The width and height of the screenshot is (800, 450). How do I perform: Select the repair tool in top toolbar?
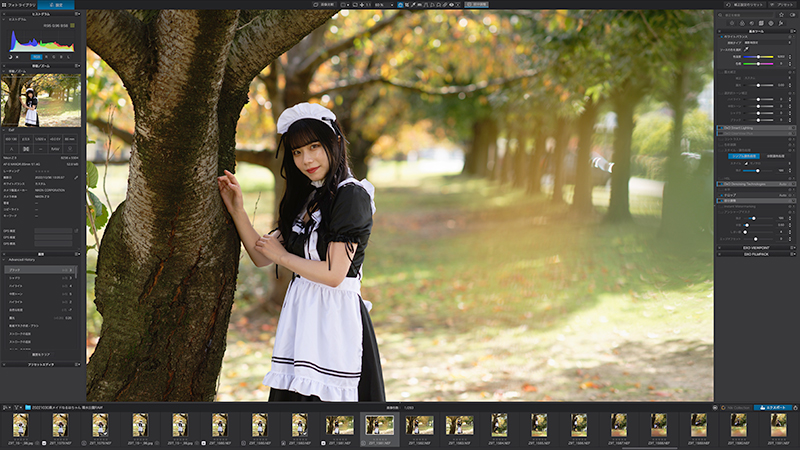[x=445, y=5]
